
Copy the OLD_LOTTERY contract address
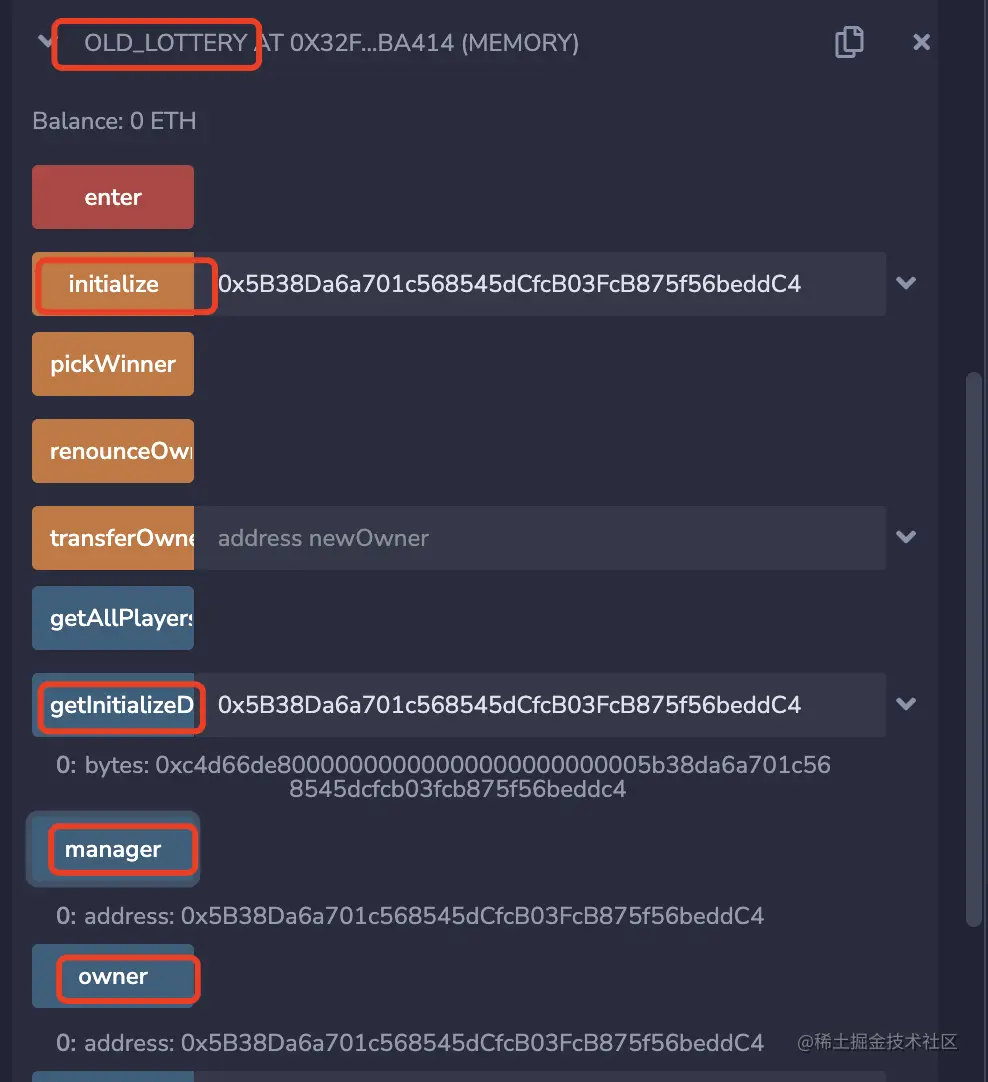point(849,42)
